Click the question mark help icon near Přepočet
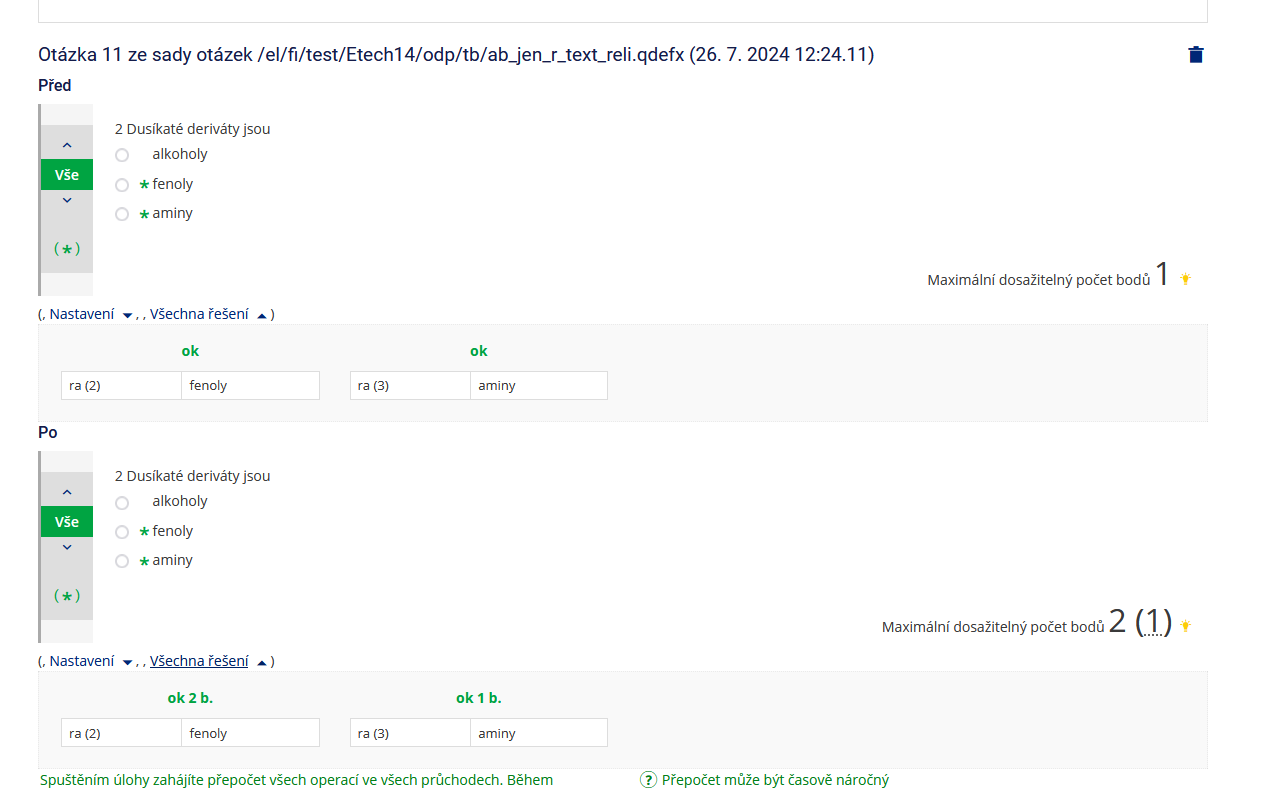Image resolution: width=1270 pixels, height=791 pixels. (x=648, y=780)
